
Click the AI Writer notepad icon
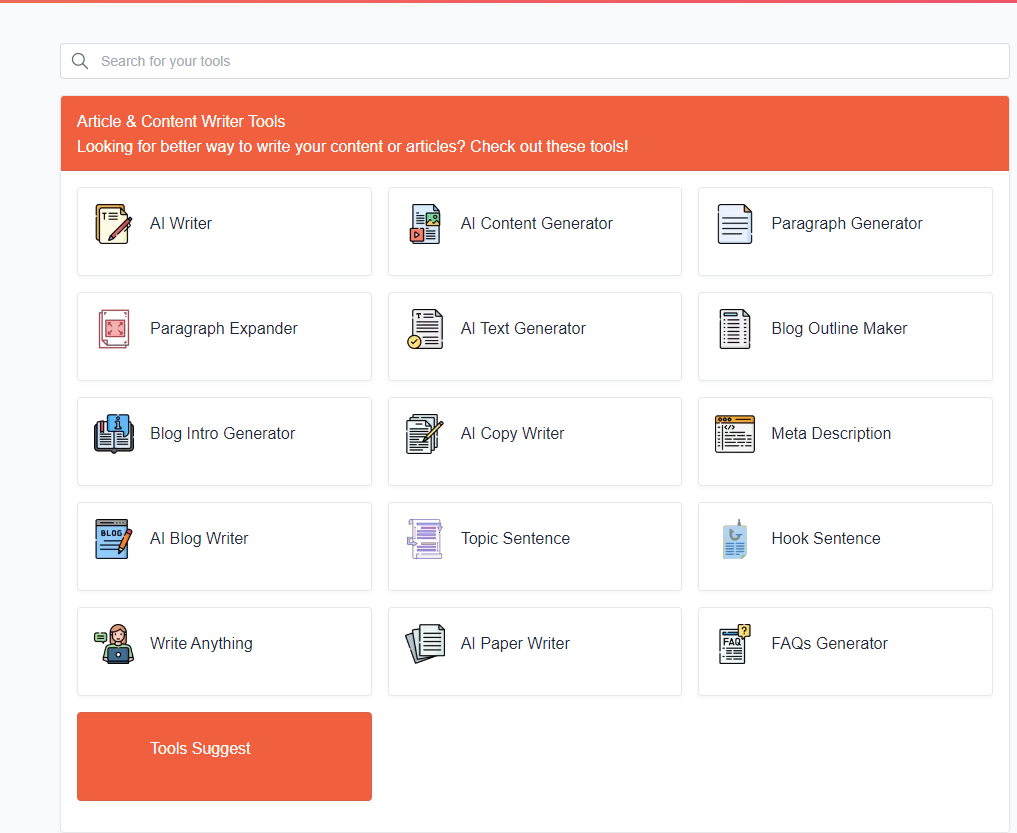point(113,224)
